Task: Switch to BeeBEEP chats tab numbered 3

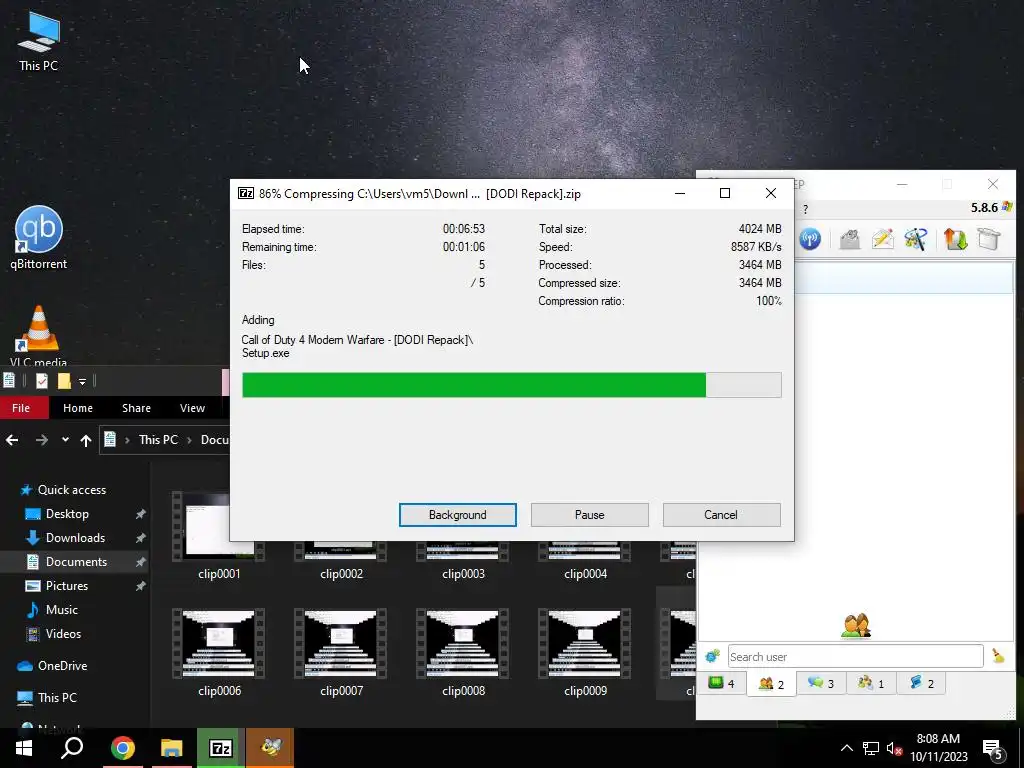Action: [821, 684]
